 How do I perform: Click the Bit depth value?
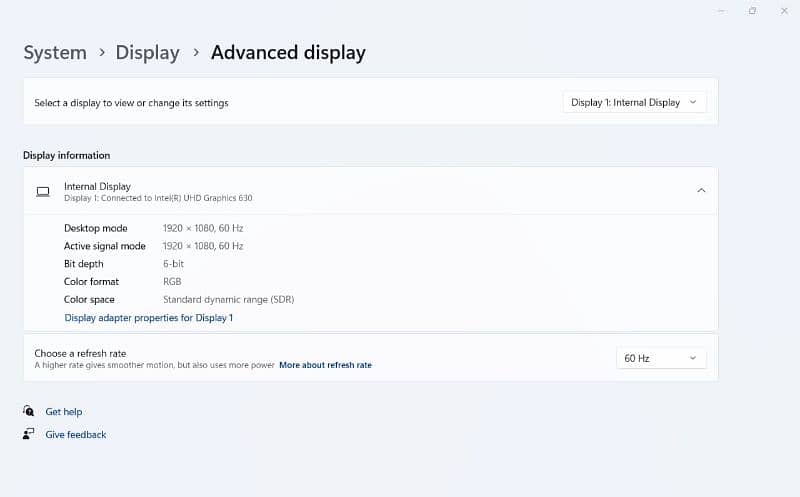pos(173,264)
